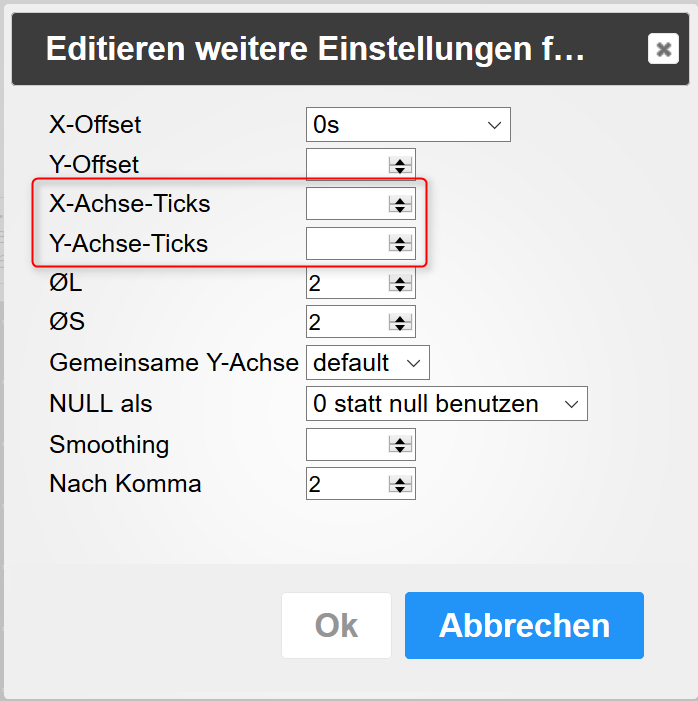The height and width of the screenshot is (701, 698).
Task: Click the Nach Komma stepper arrows
Action: click(400, 485)
